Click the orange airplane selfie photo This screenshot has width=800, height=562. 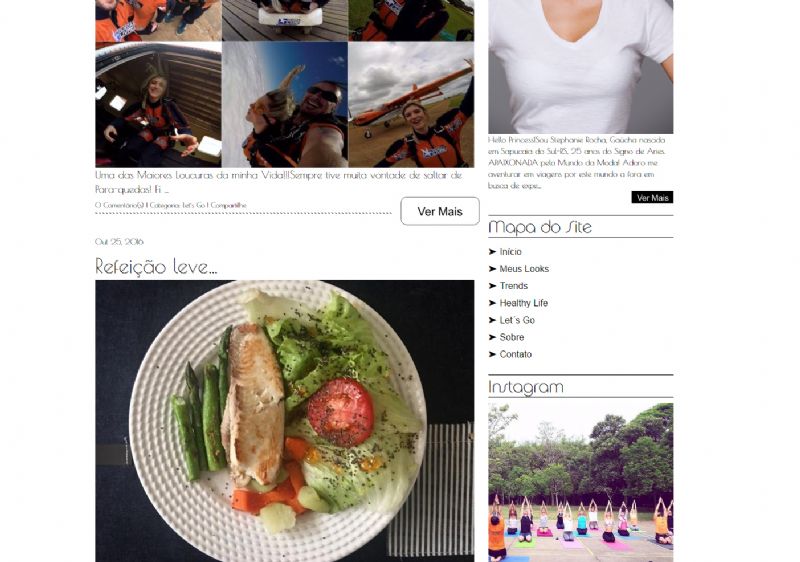[411, 105]
